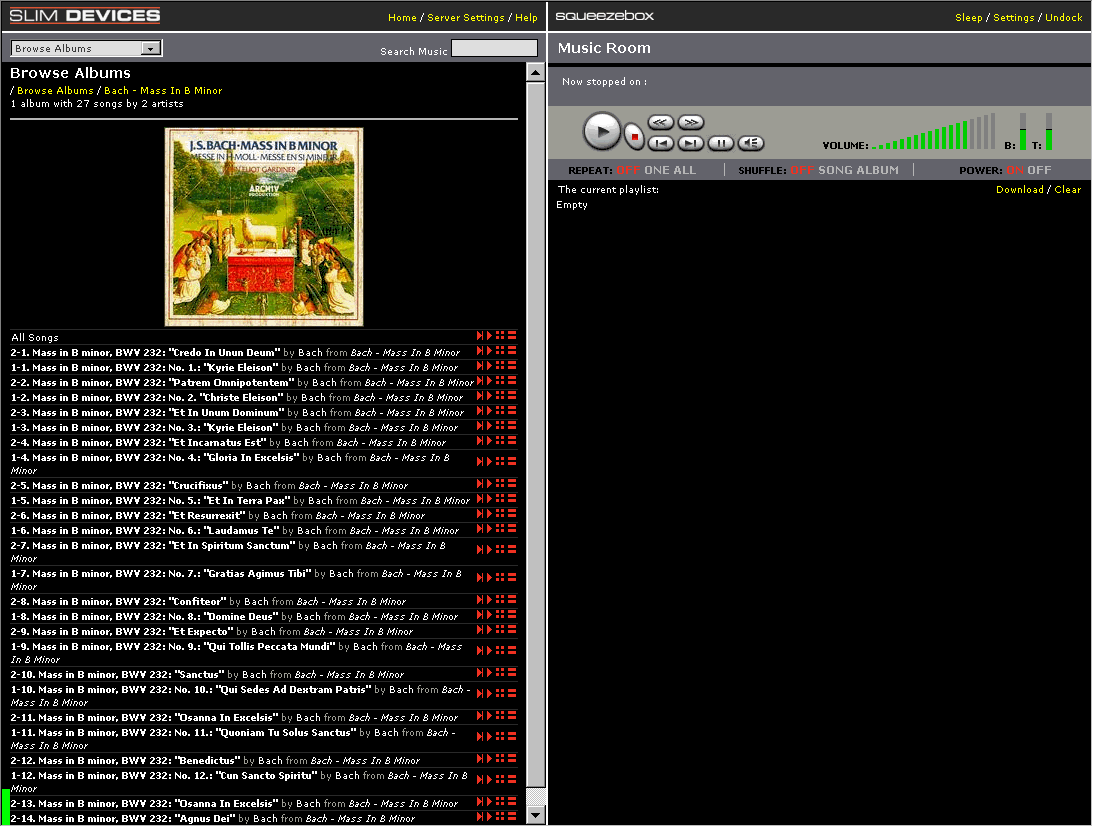
Task: Skip to the next track
Action: point(690,143)
